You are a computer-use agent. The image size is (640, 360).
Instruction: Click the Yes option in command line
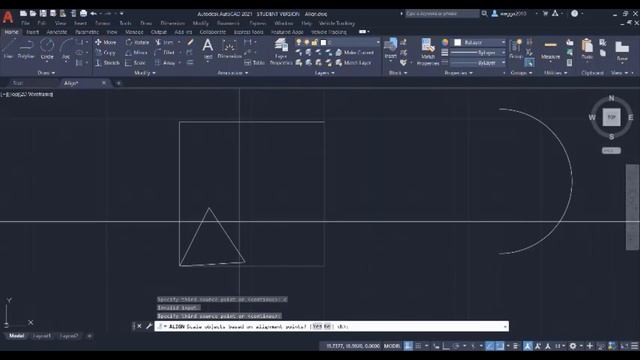(x=316, y=327)
